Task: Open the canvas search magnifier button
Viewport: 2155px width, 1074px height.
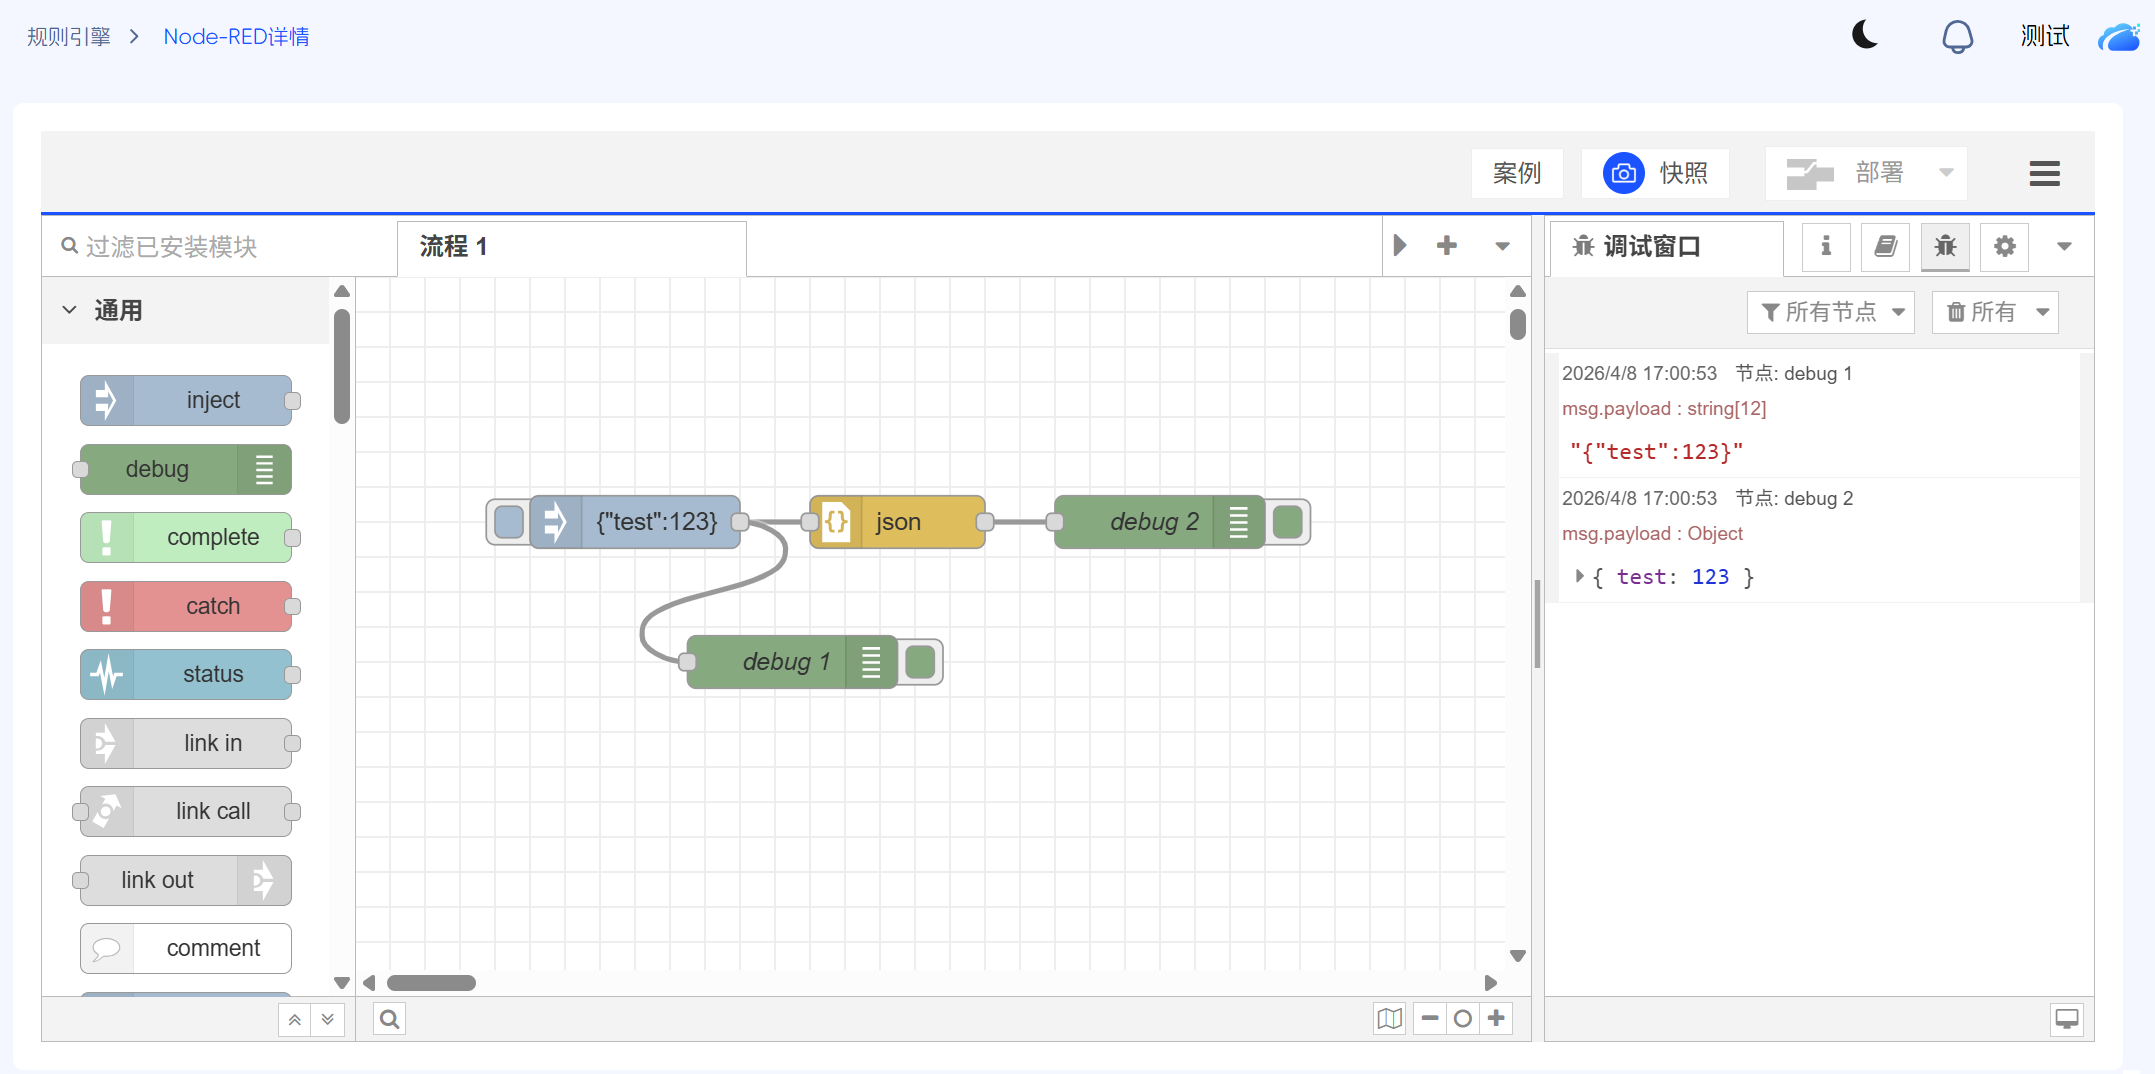Action: [x=390, y=1019]
